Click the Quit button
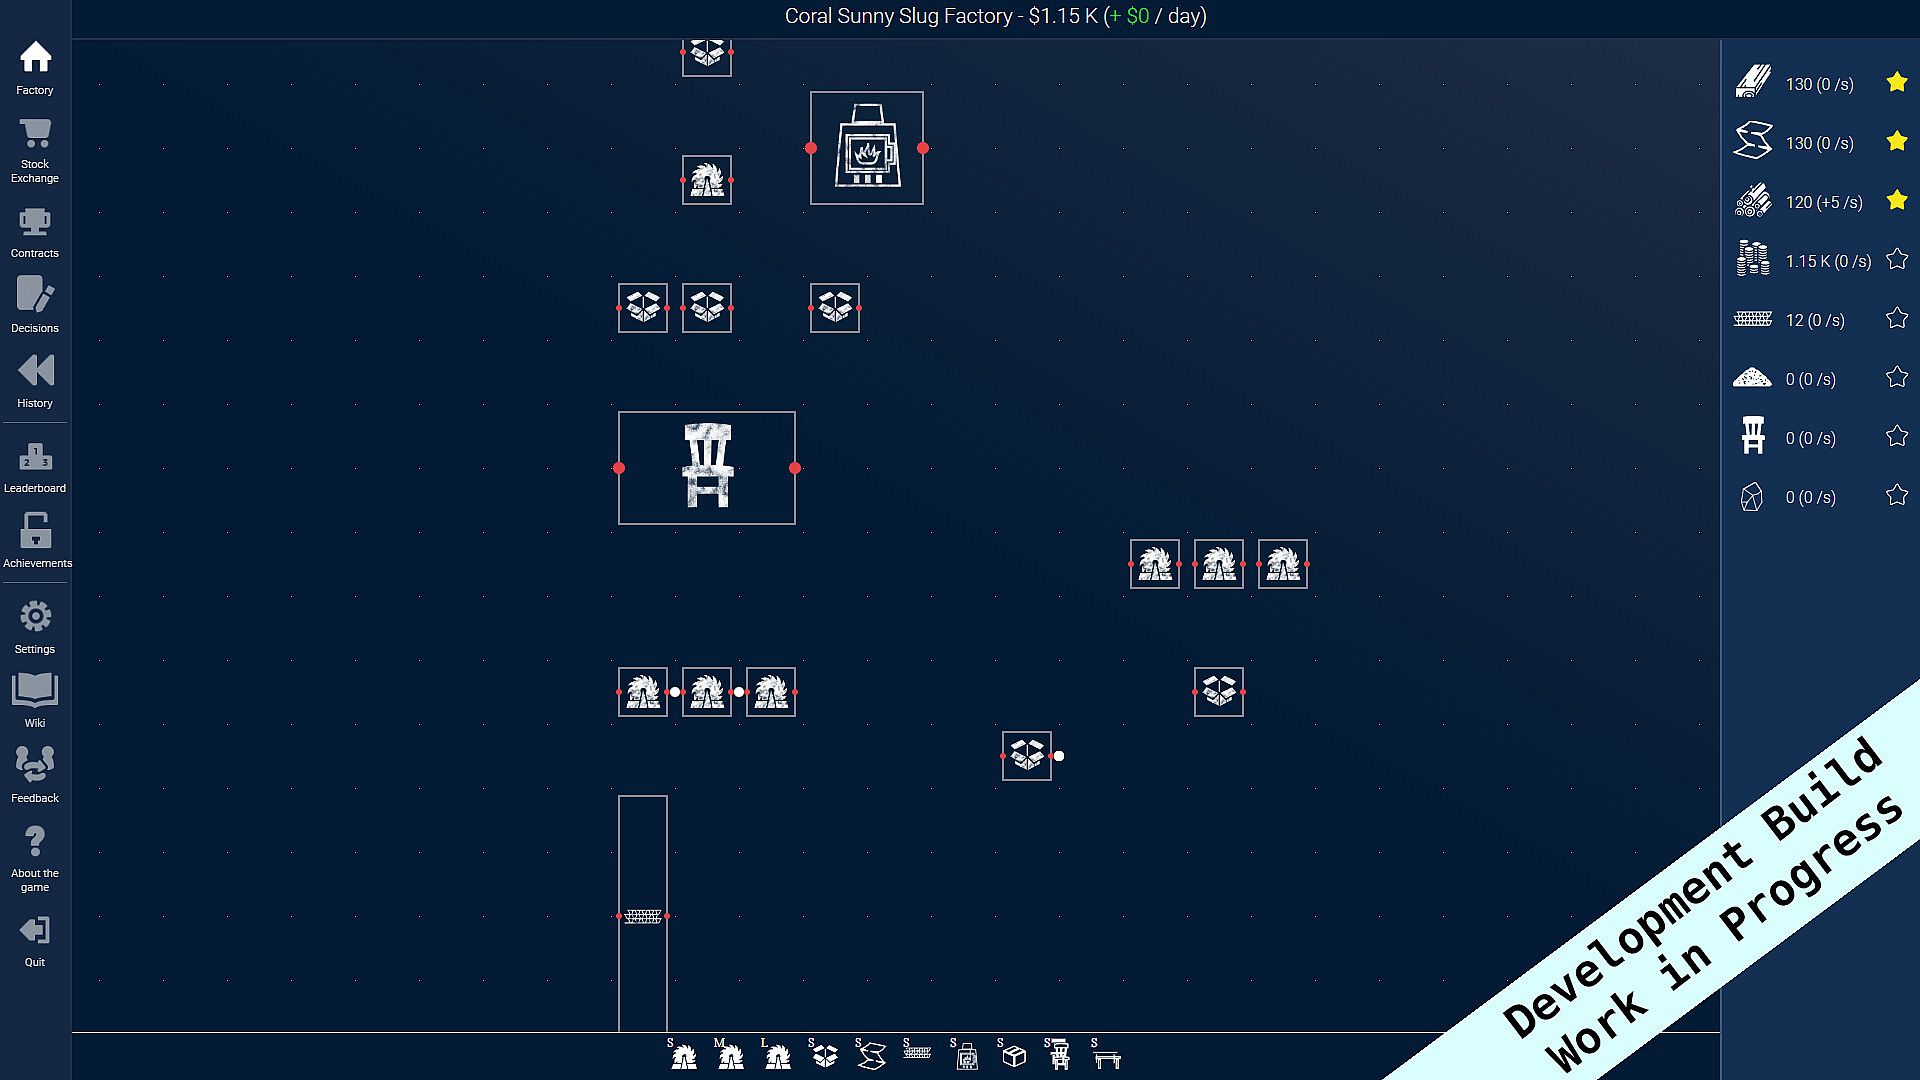The height and width of the screenshot is (1080, 1920). (35, 940)
